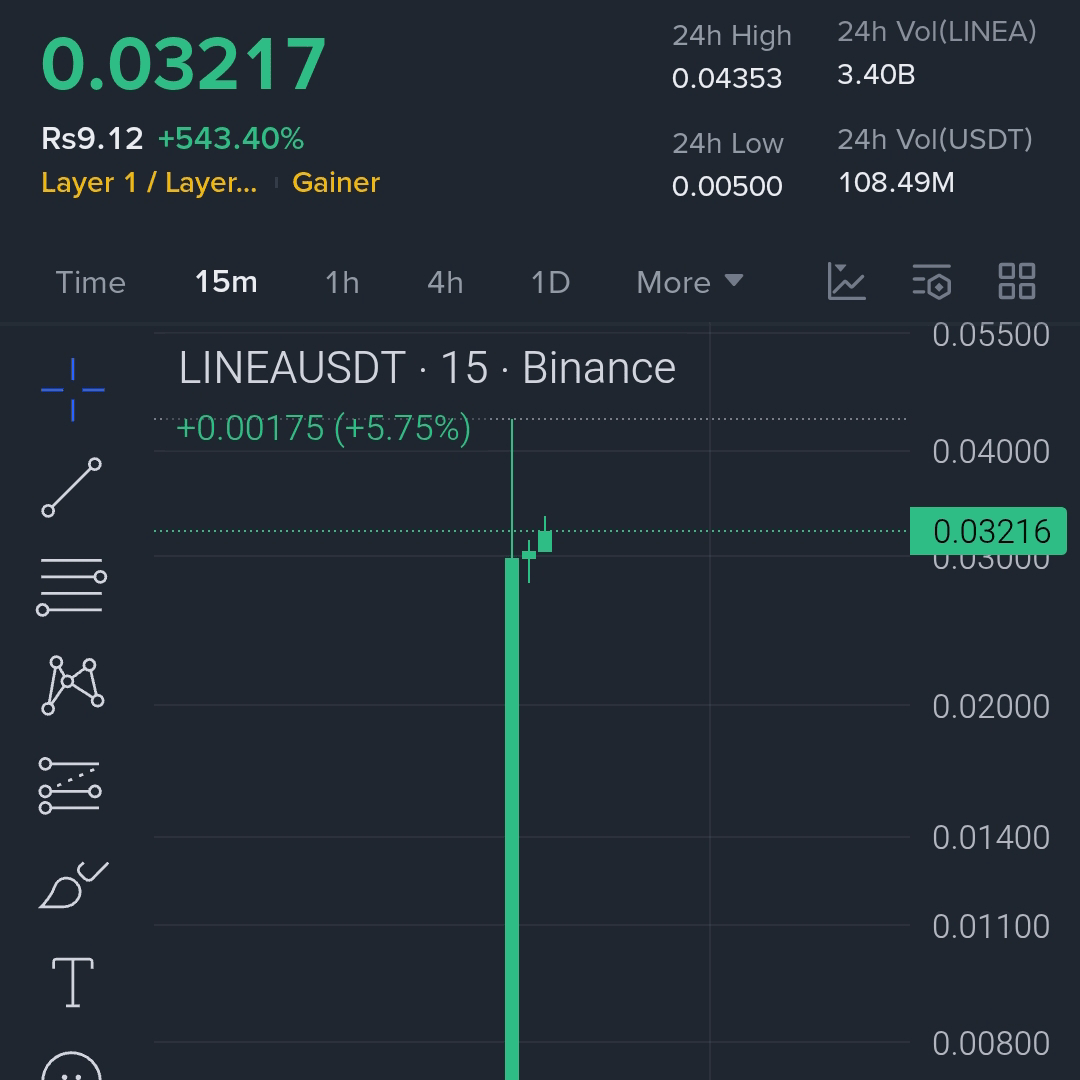
Task: Click the 0.02000 price axis label
Action: tap(991, 707)
